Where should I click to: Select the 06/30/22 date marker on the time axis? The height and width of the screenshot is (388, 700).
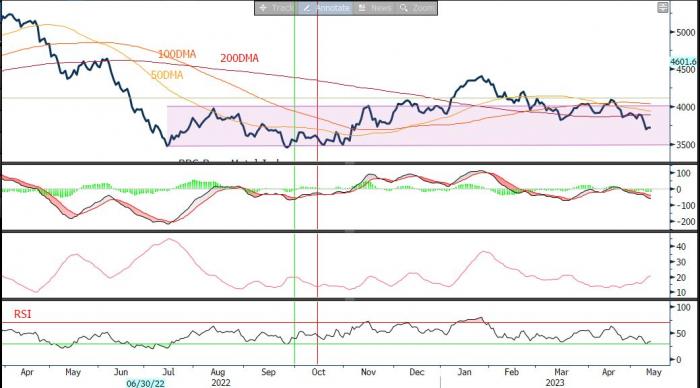pos(145,384)
